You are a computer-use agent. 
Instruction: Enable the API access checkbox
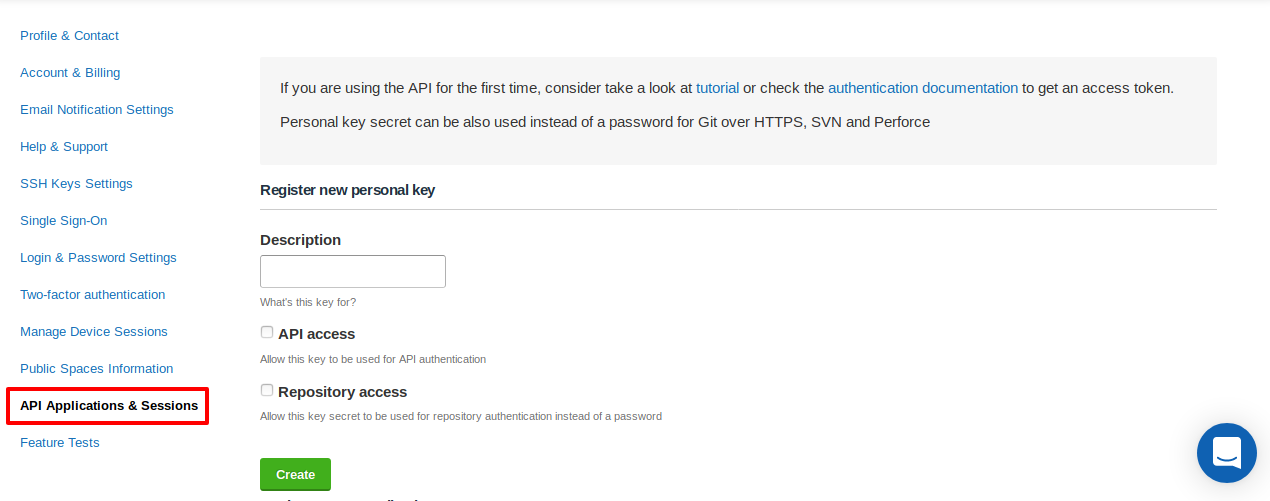point(267,332)
